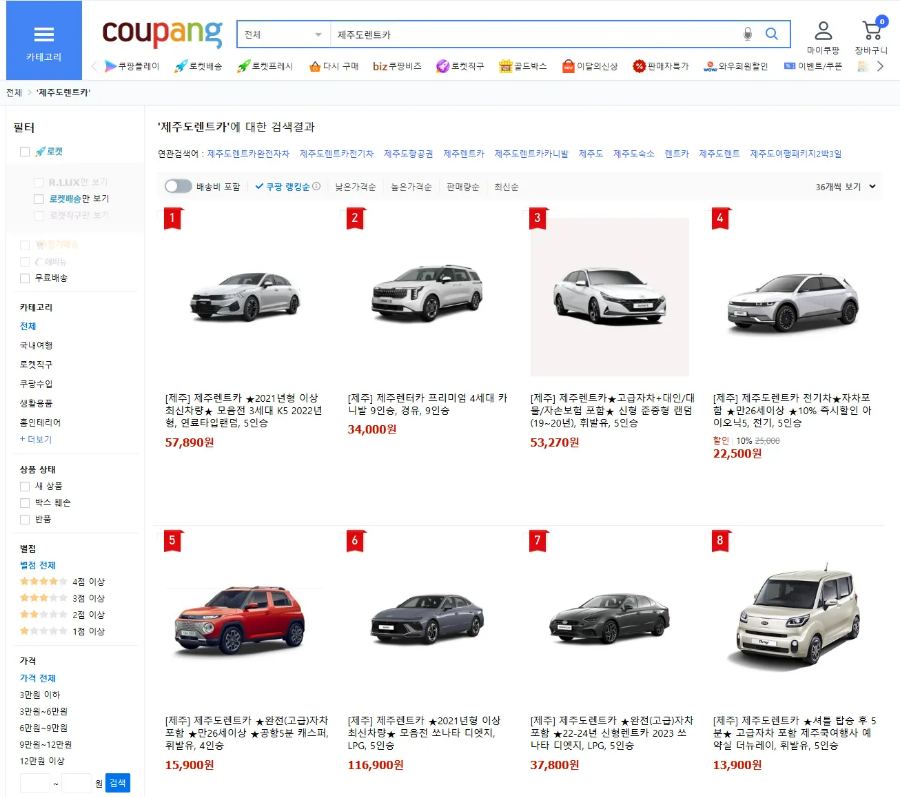Open the 전체 search category dropdown
The image size is (900, 797).
284,34
